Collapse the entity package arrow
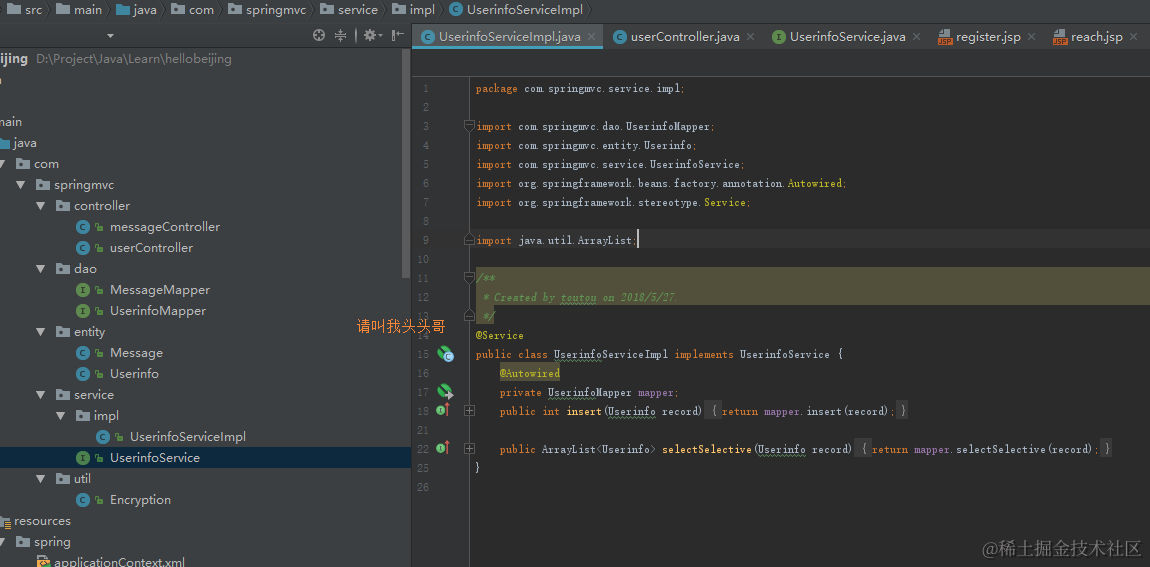The height and width of the screenshot is (567, 1150). (41, 332)
